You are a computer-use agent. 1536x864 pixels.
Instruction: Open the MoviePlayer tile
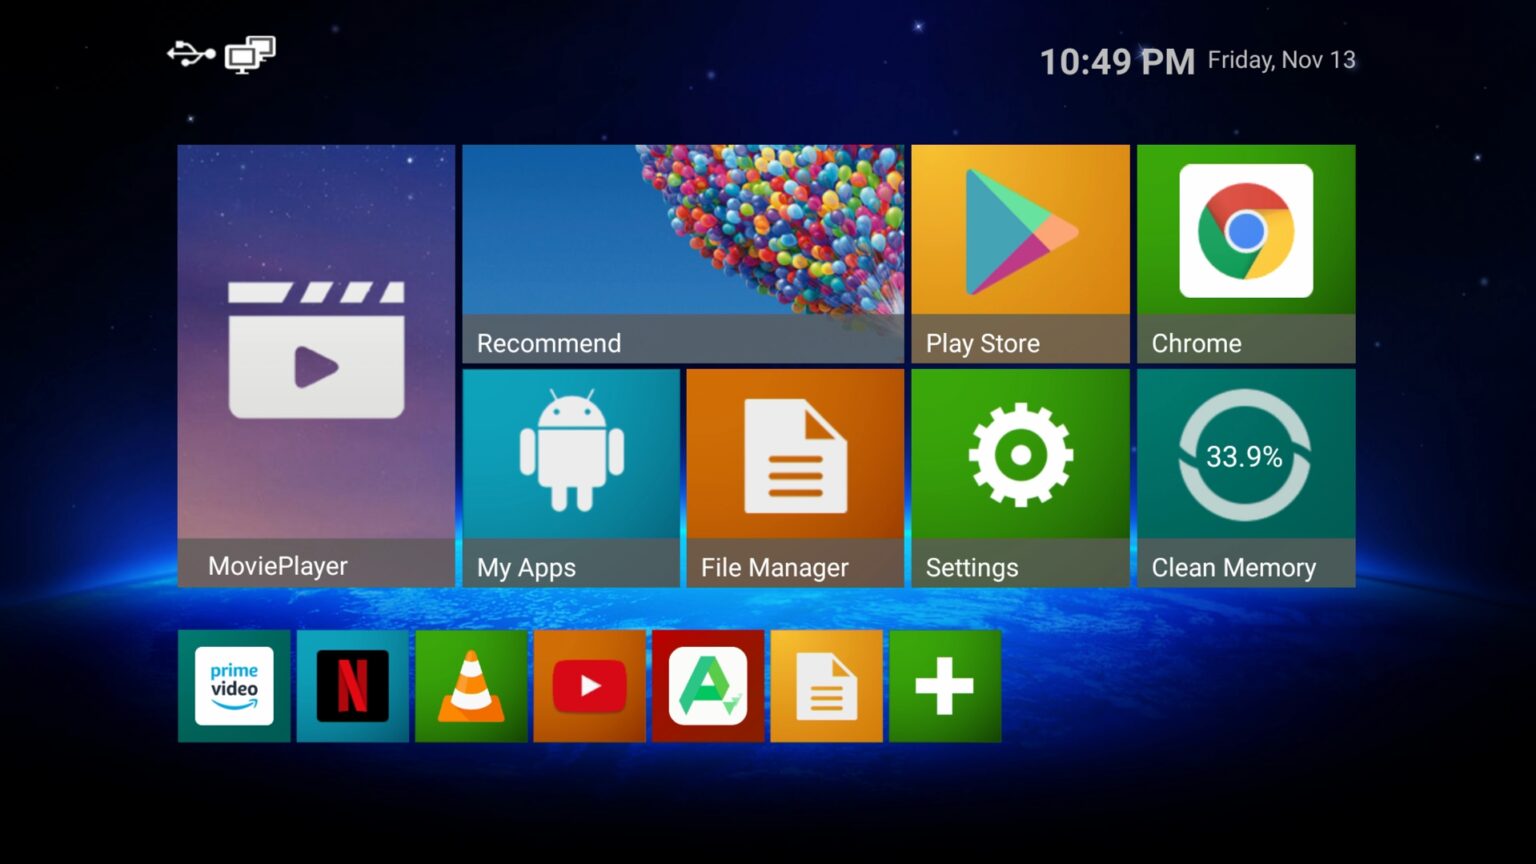(x=315, y=360)
